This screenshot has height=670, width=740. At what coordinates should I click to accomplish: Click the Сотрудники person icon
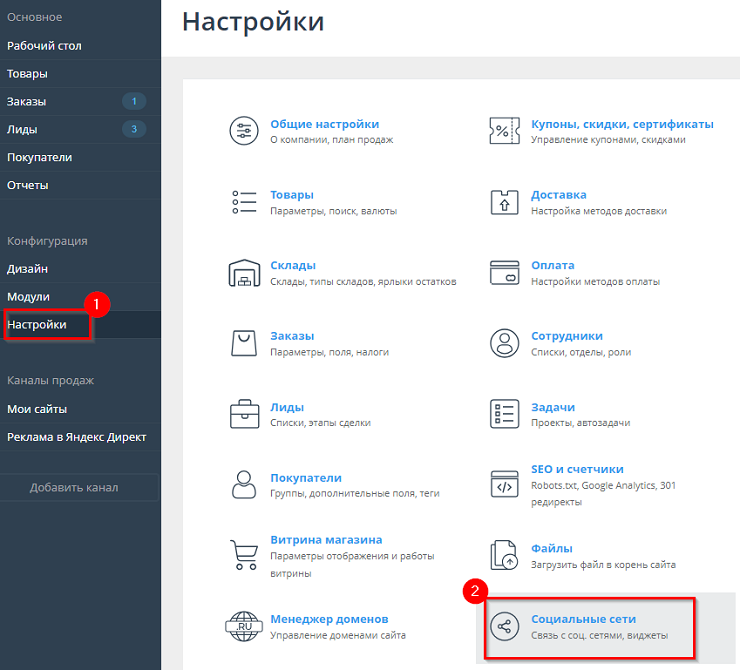click(504, 343)
